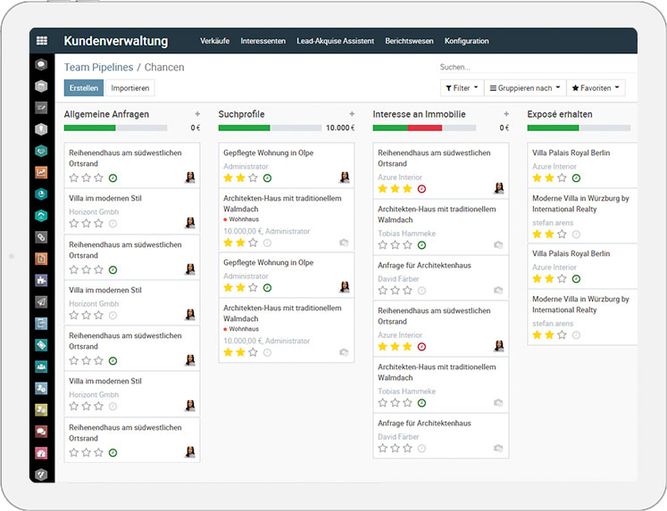Click the Interesse an Immobilie column header

coord(419,114)
